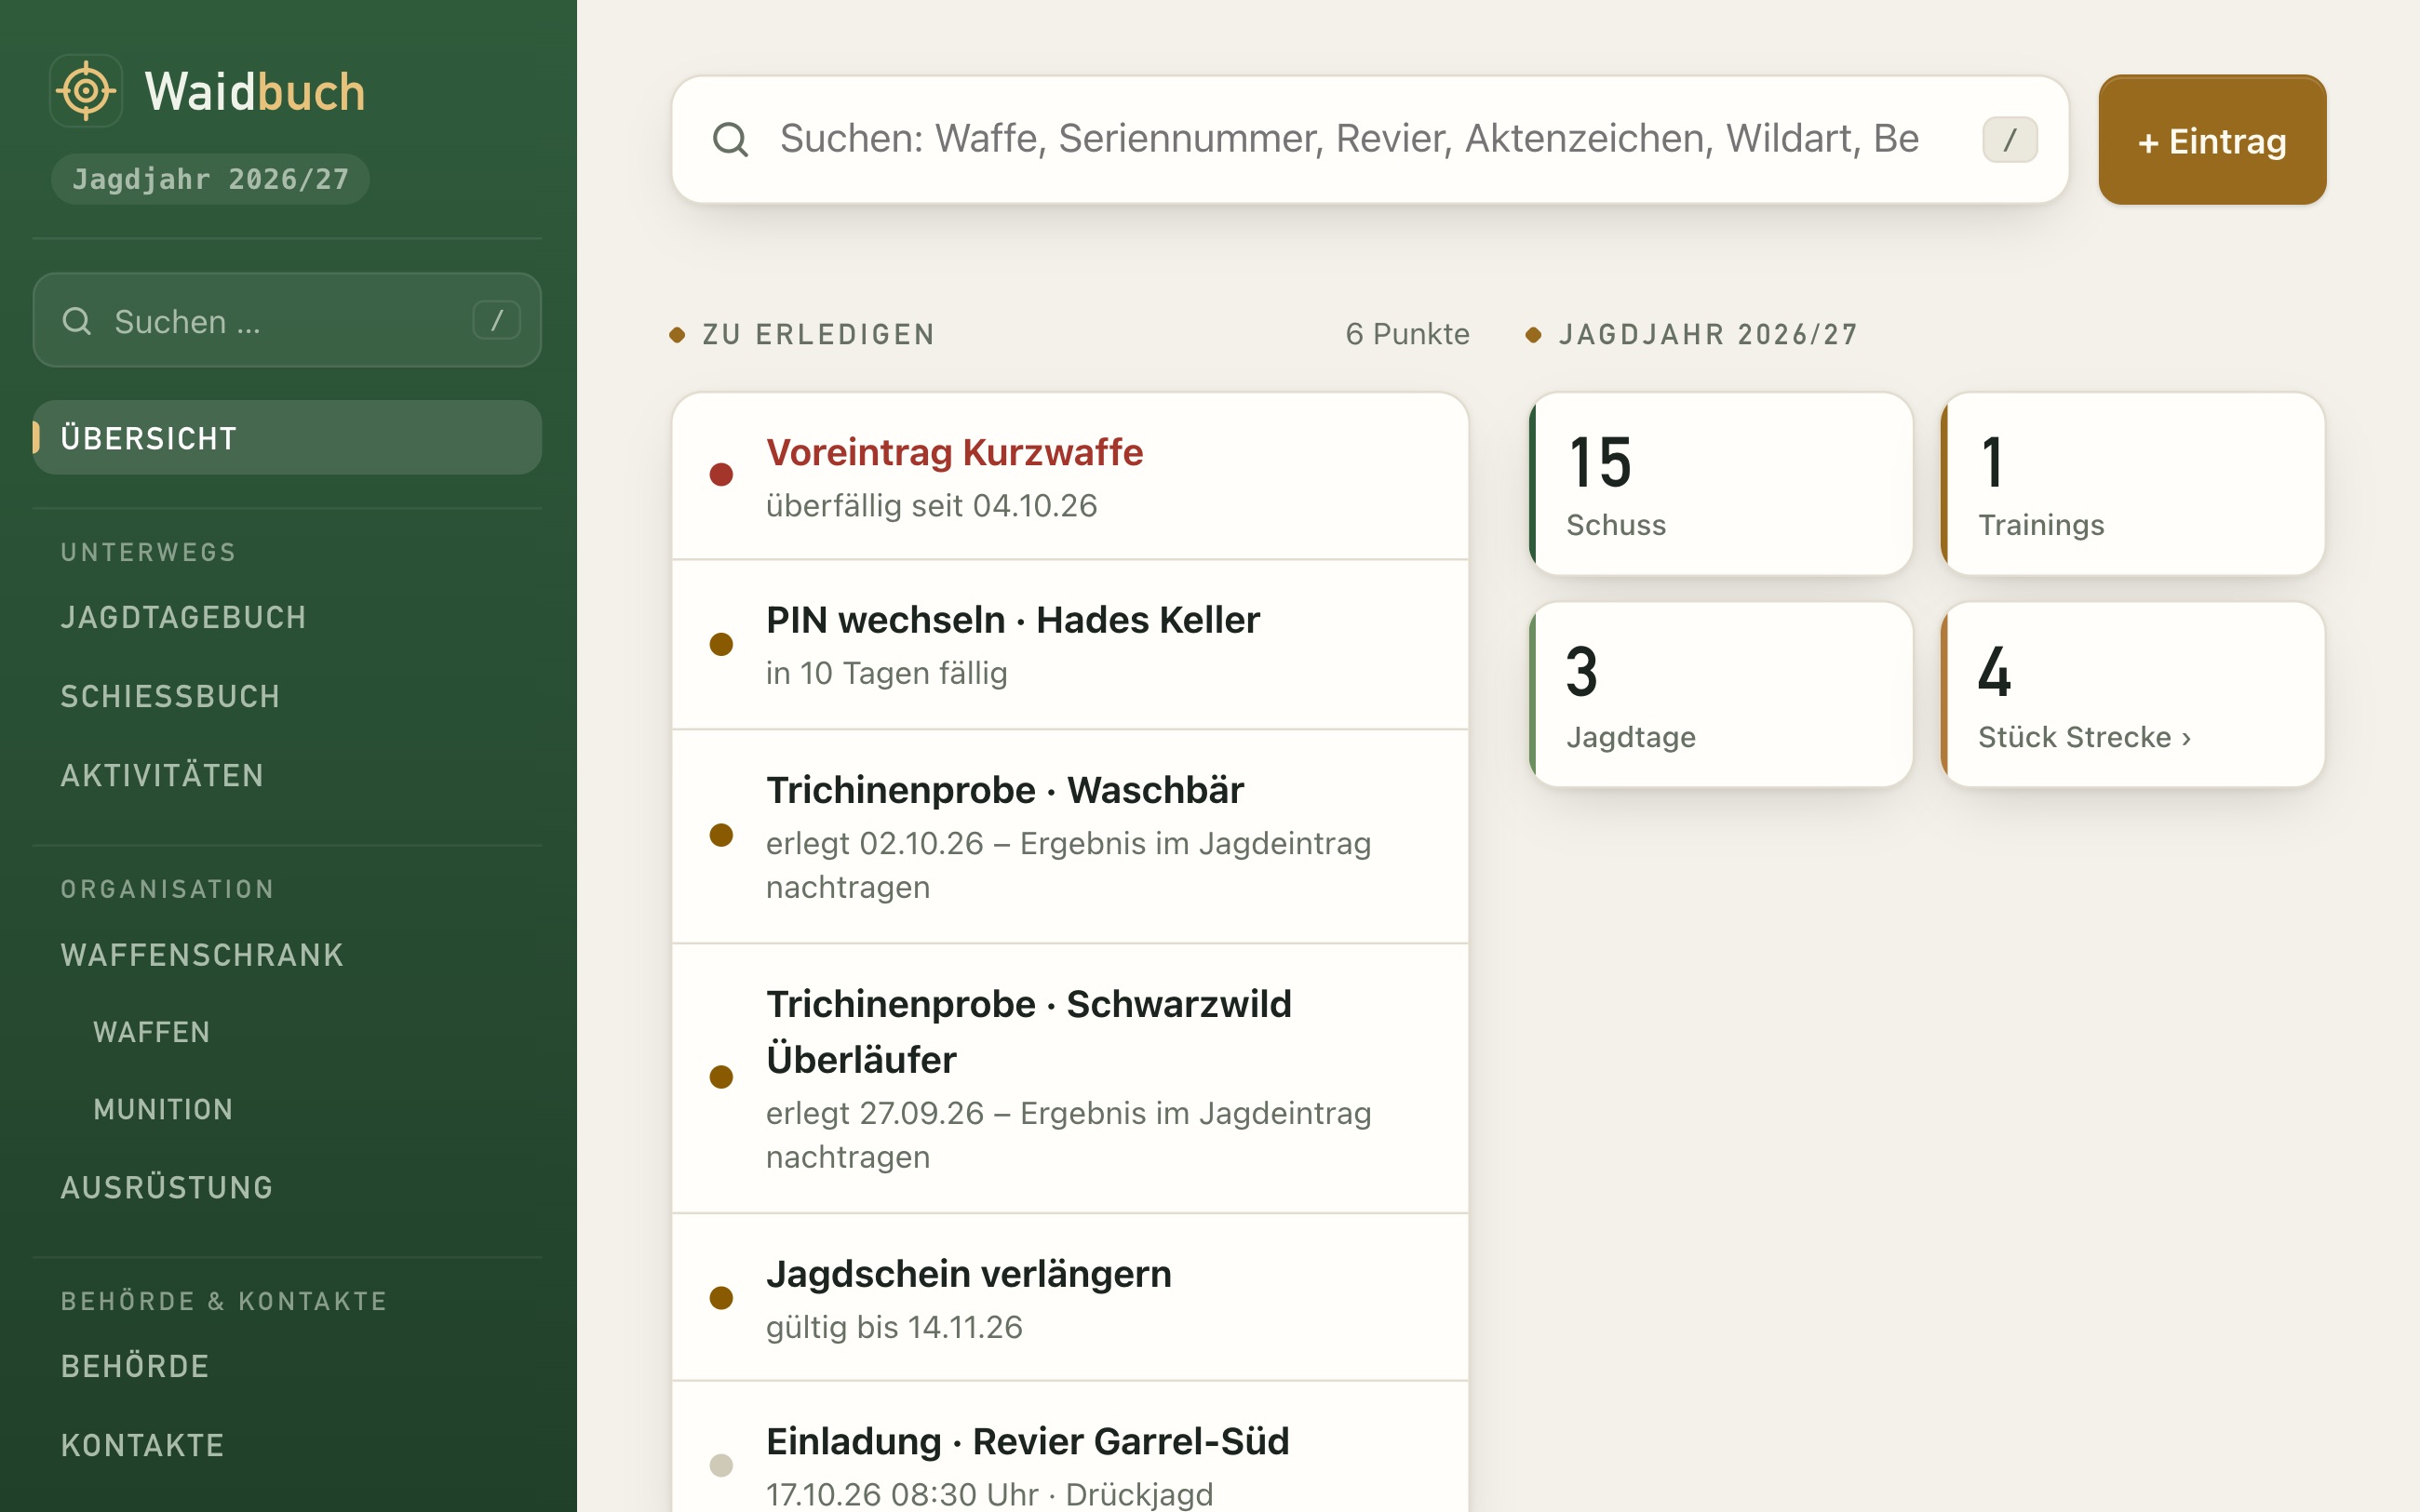The width and height of the screenshot is (2420, 1512).
Task: Click the status dot beside Trichinenprobe Schwarzwild
Action: [721, 1077]
